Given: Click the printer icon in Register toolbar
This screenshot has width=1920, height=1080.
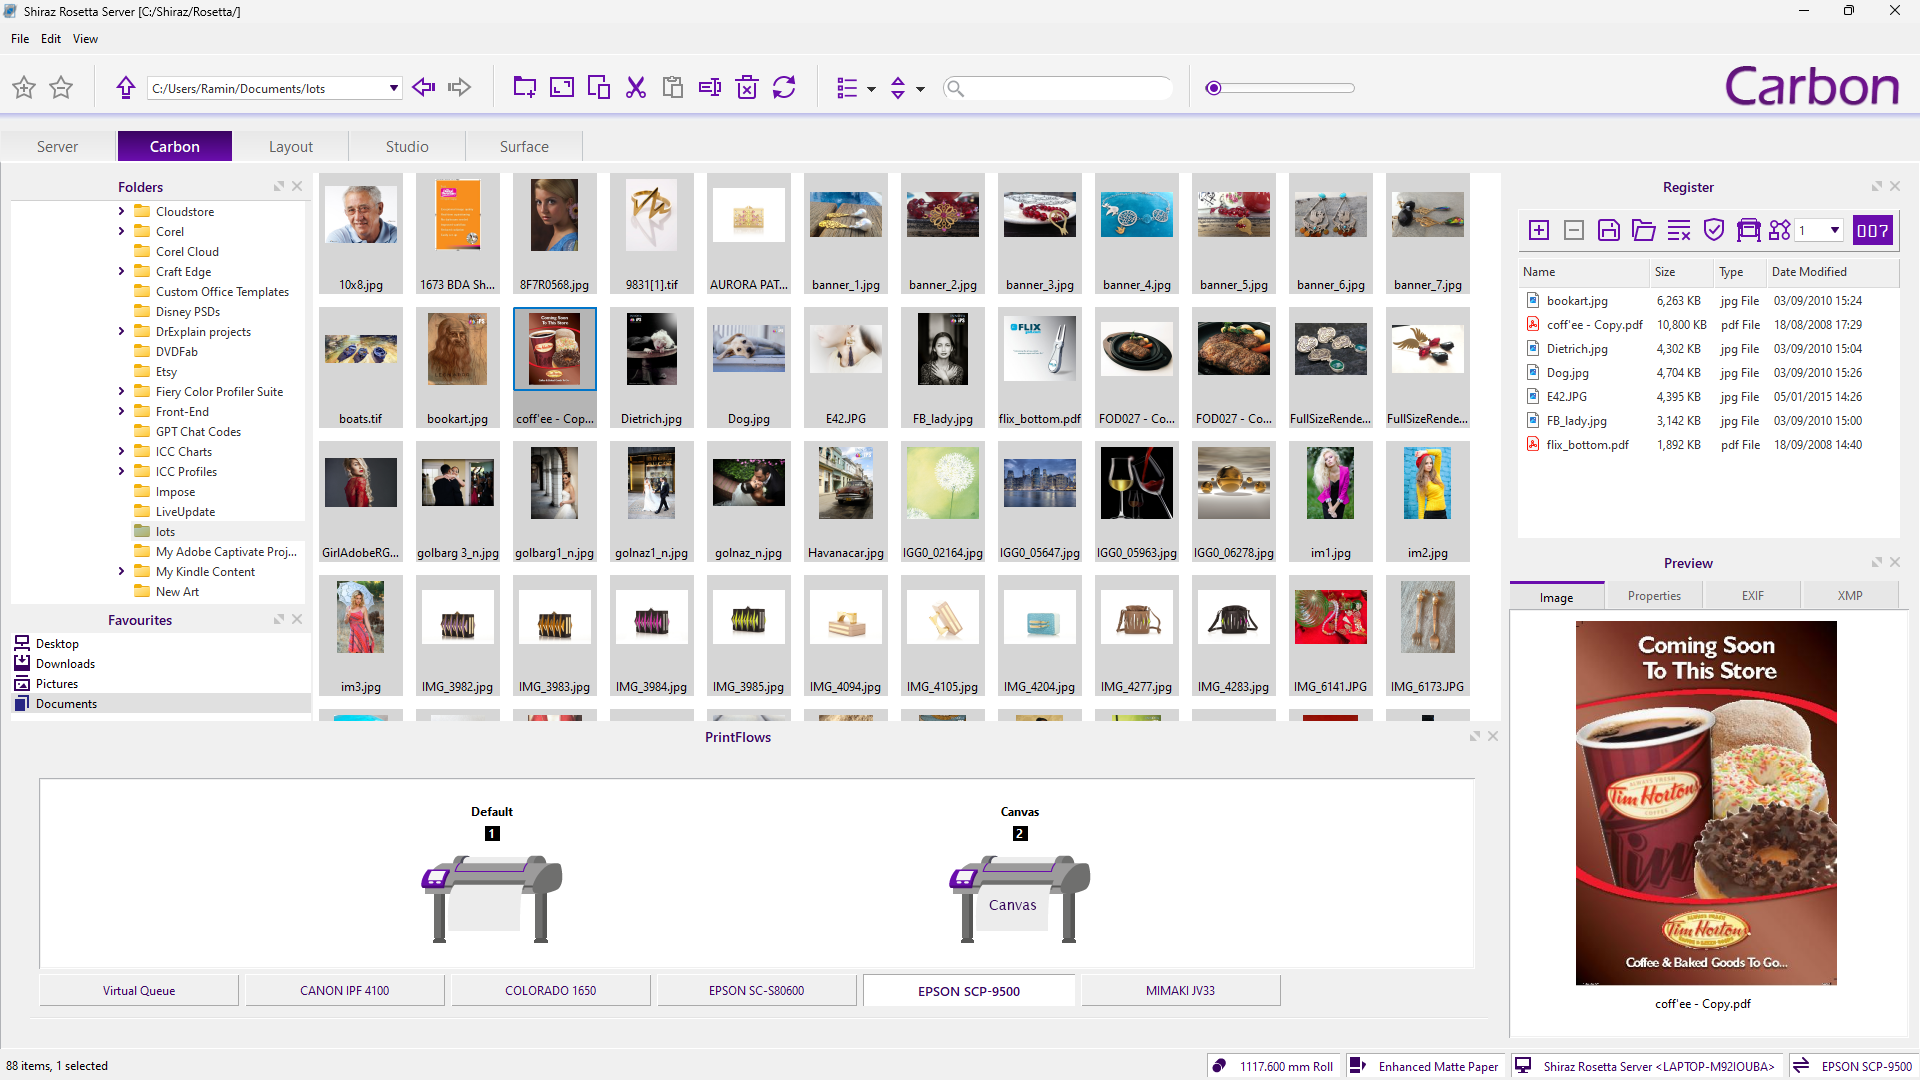Looking at the screenshot, I should [x=1748, y=231].
